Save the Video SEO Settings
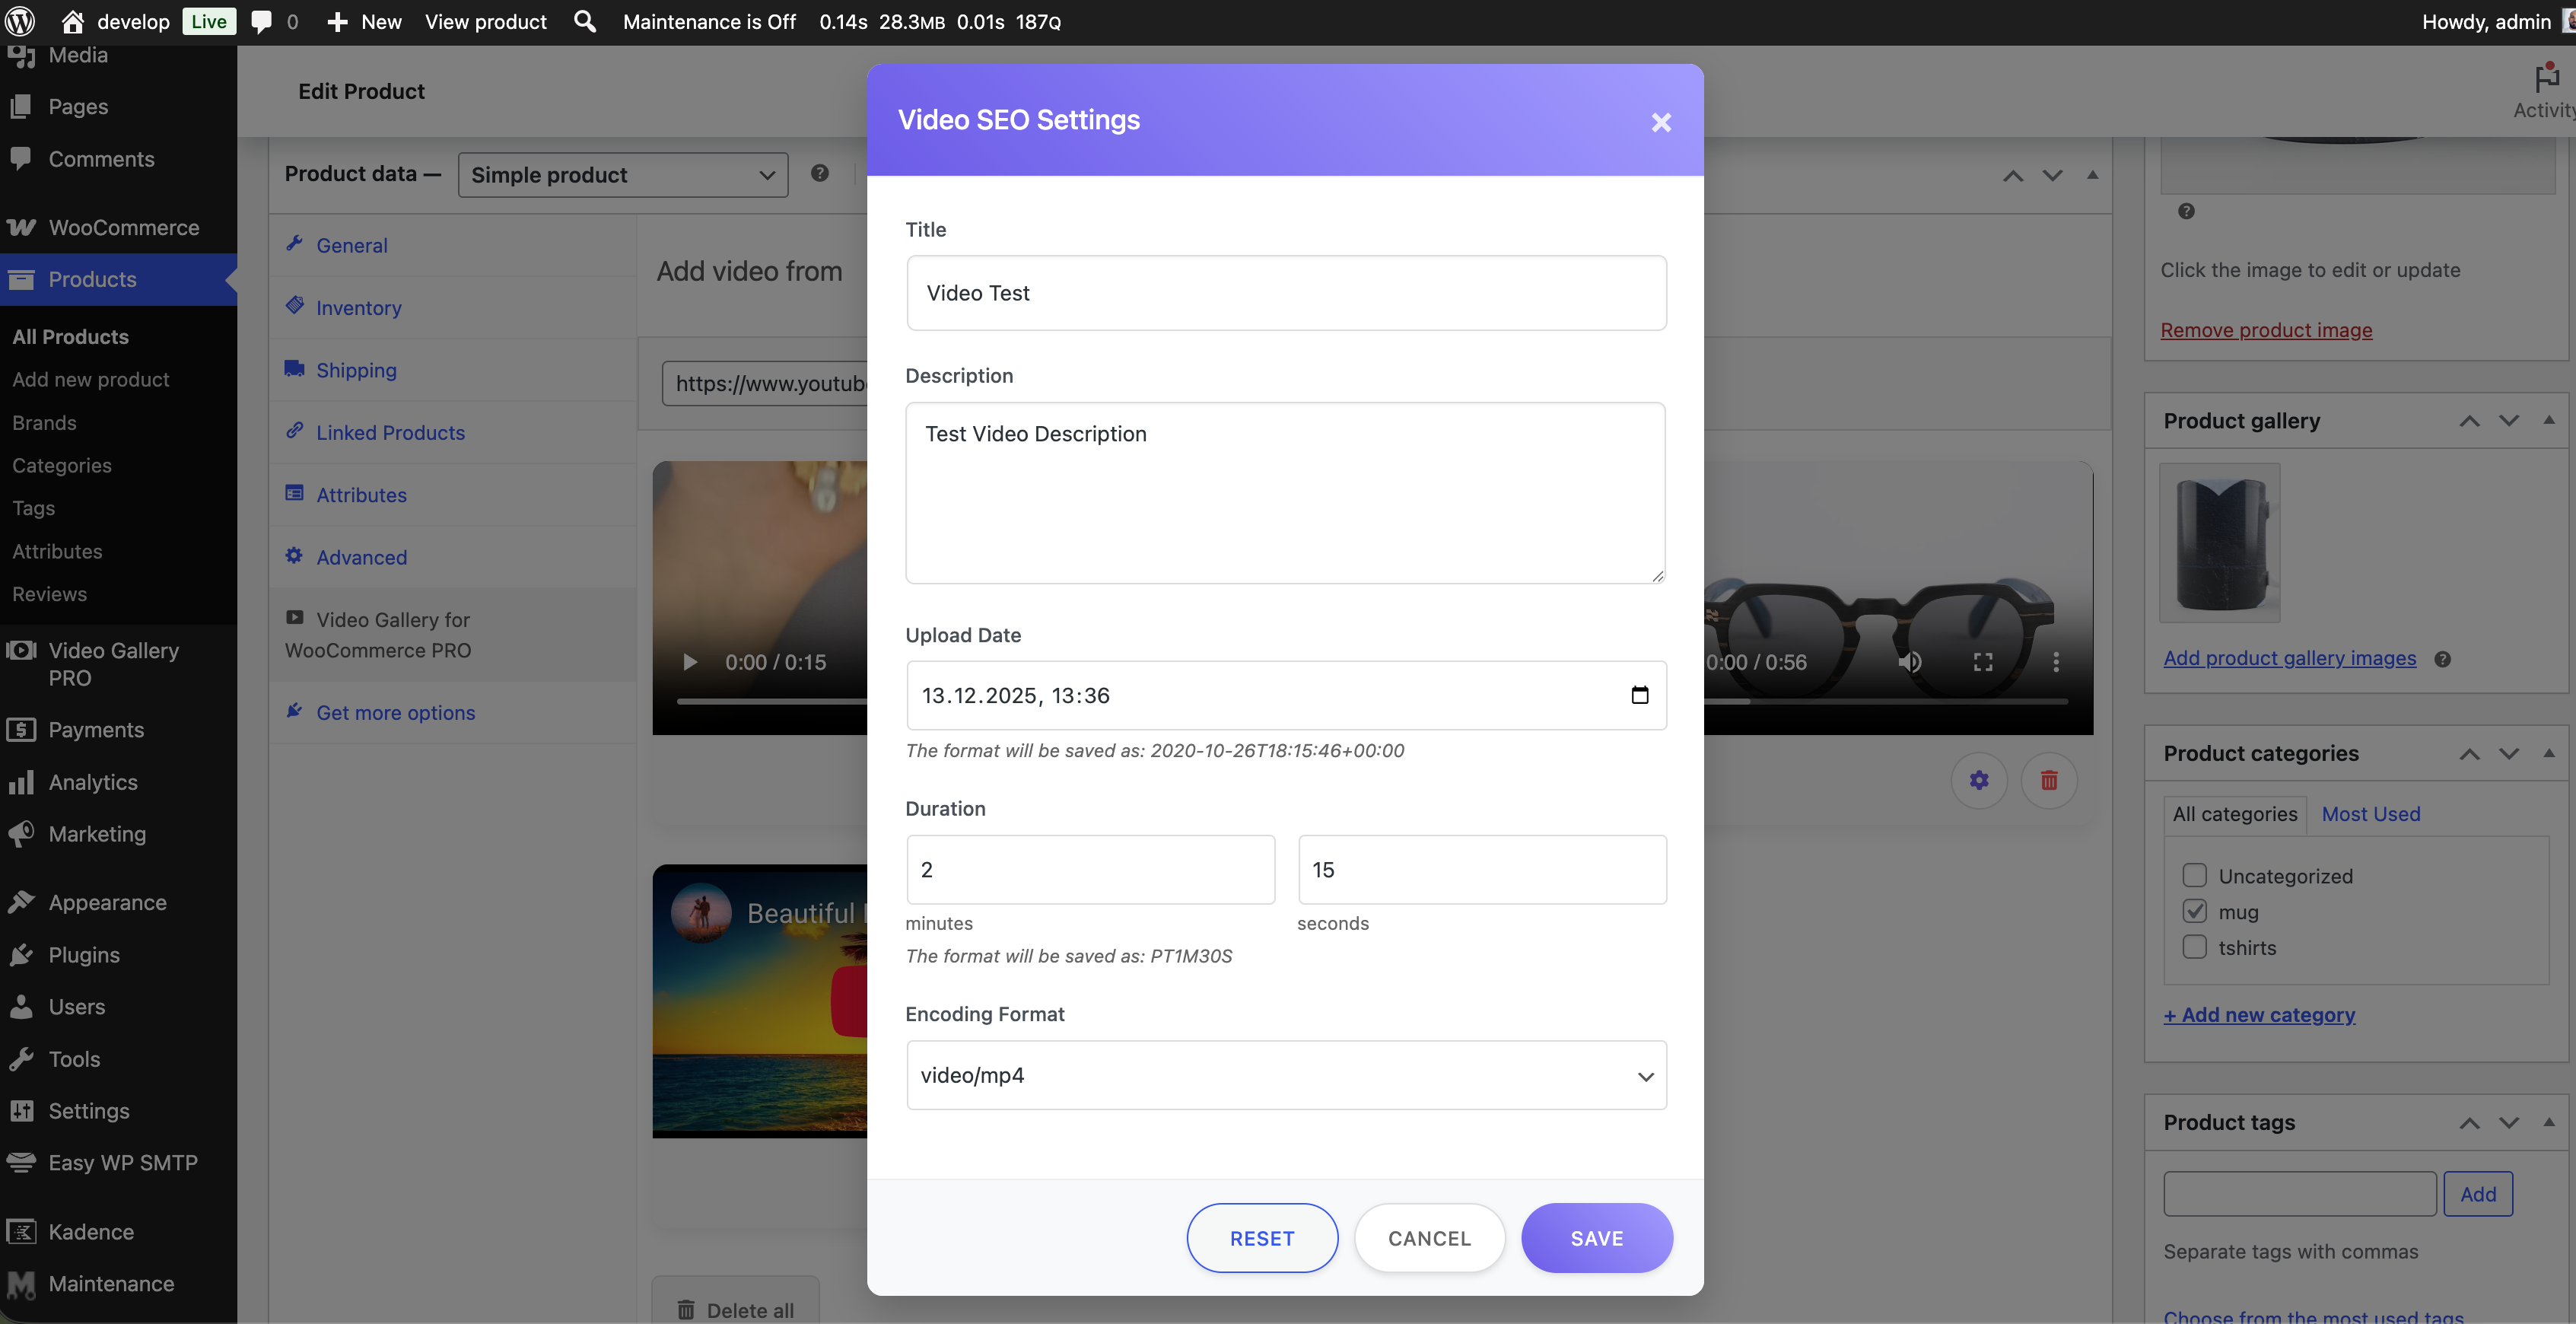Viewport: 2576px width, 1324px height. (1596, 1237)
